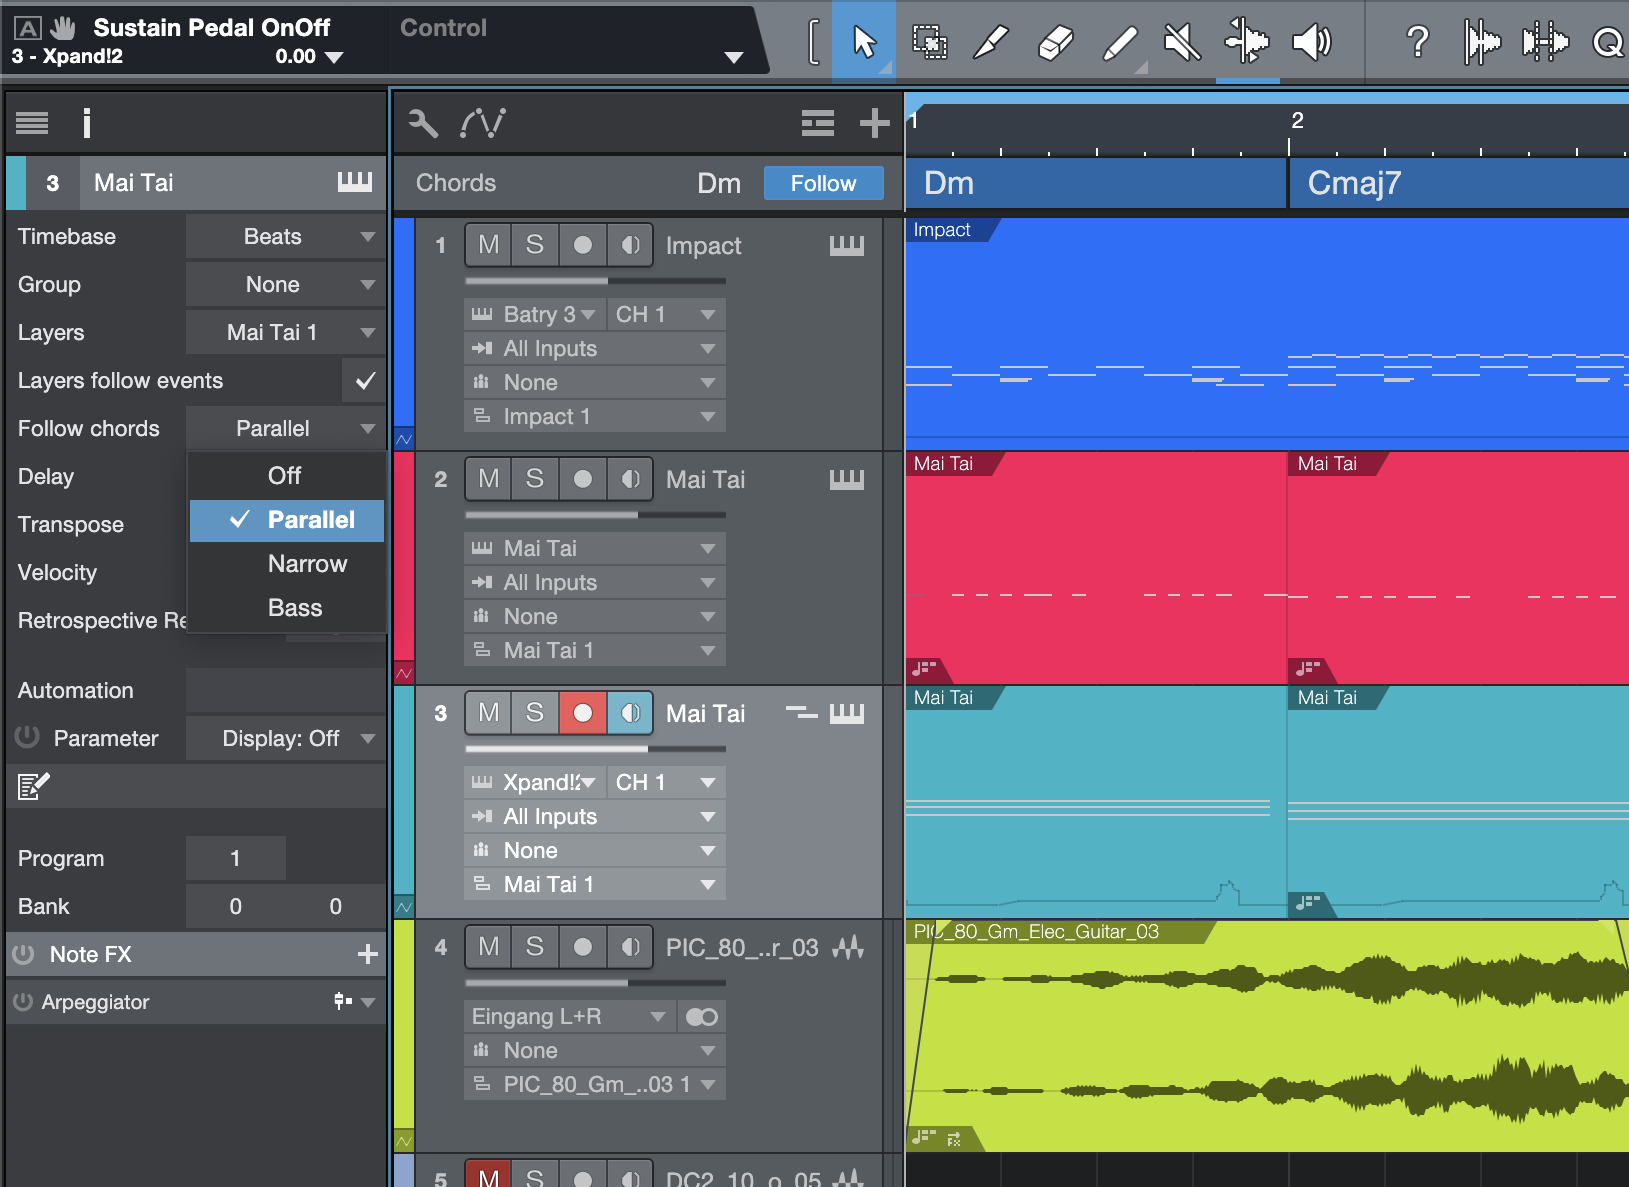This screenshot has width=1629, height=1187.
Task: Toggle Layers follow events checkbox
Action: pos(365,381)
